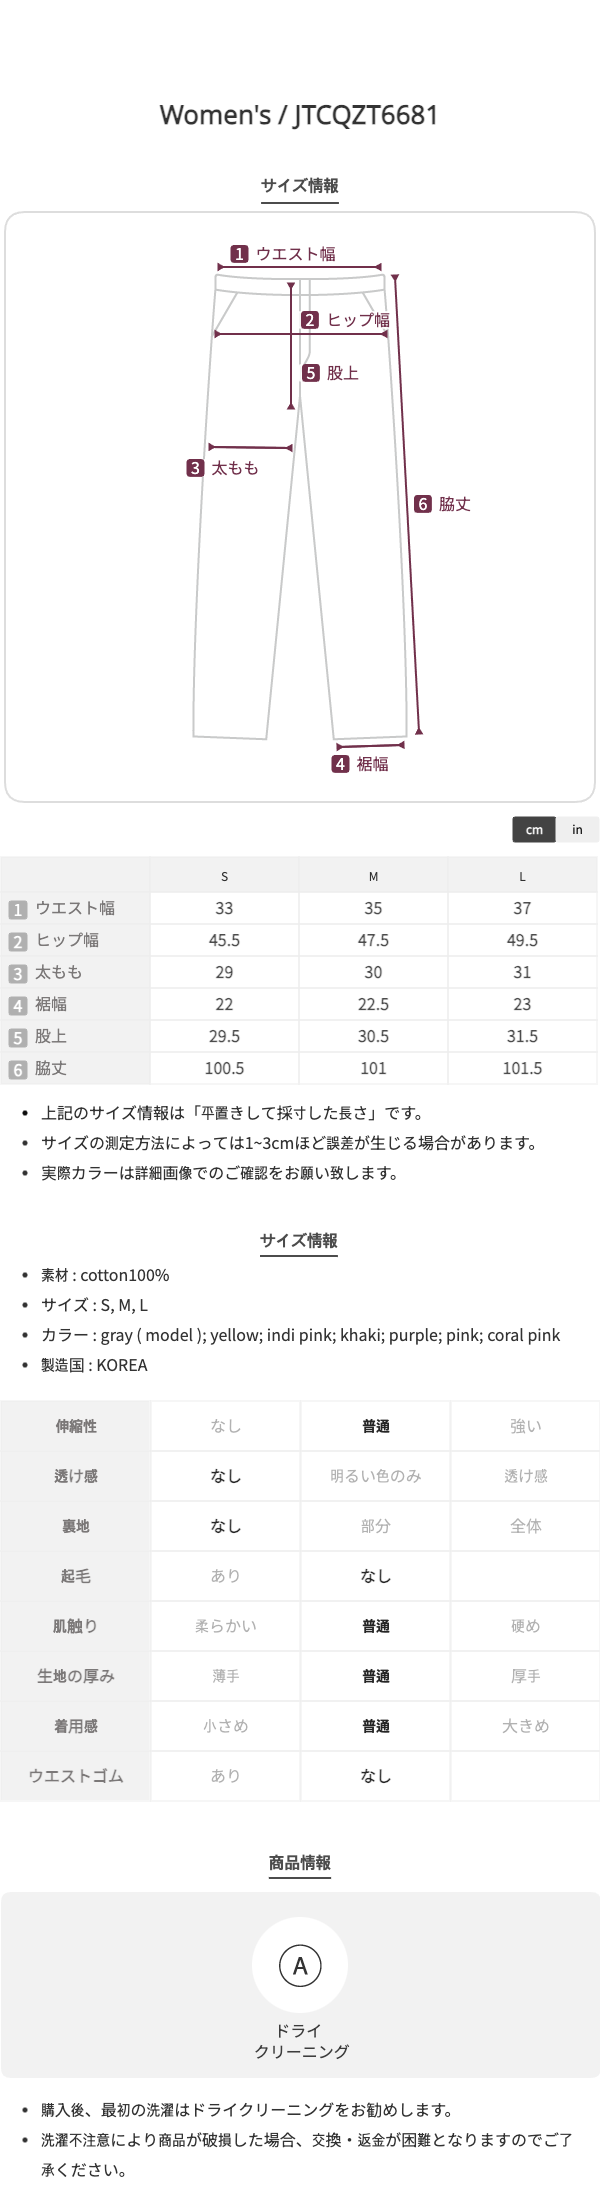The height and width of the screenshot is (2203, 600).
Task: Click the サイズ情報 heading above the pants diagram
Action: click(300, 186)
